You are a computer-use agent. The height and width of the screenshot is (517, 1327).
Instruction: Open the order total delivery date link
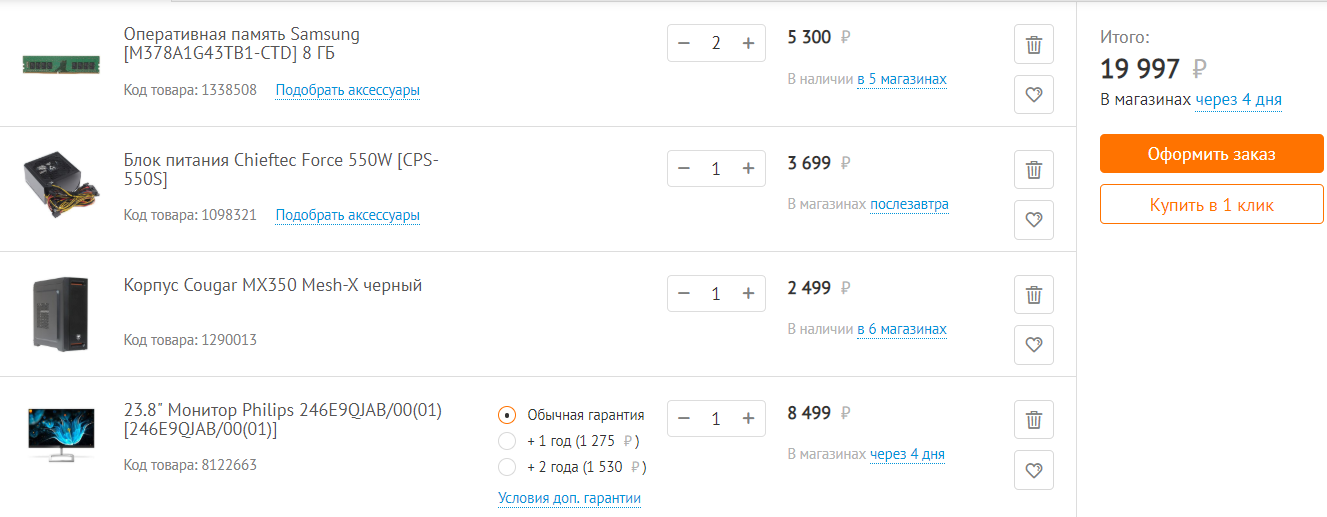tap(1238, 100)
